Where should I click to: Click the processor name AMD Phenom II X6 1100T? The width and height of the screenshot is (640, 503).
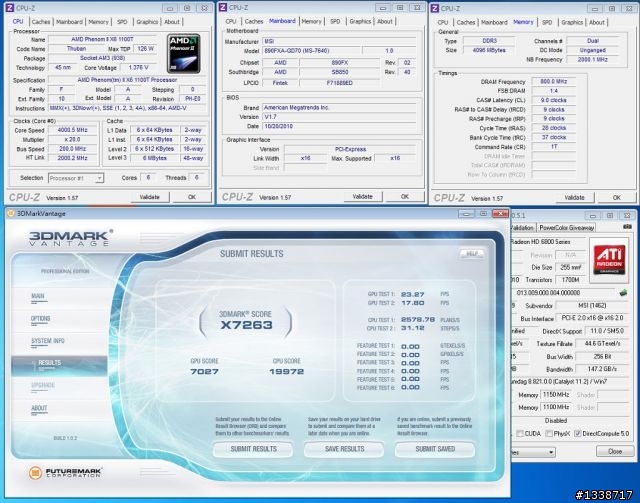click(x=102, y=40)
